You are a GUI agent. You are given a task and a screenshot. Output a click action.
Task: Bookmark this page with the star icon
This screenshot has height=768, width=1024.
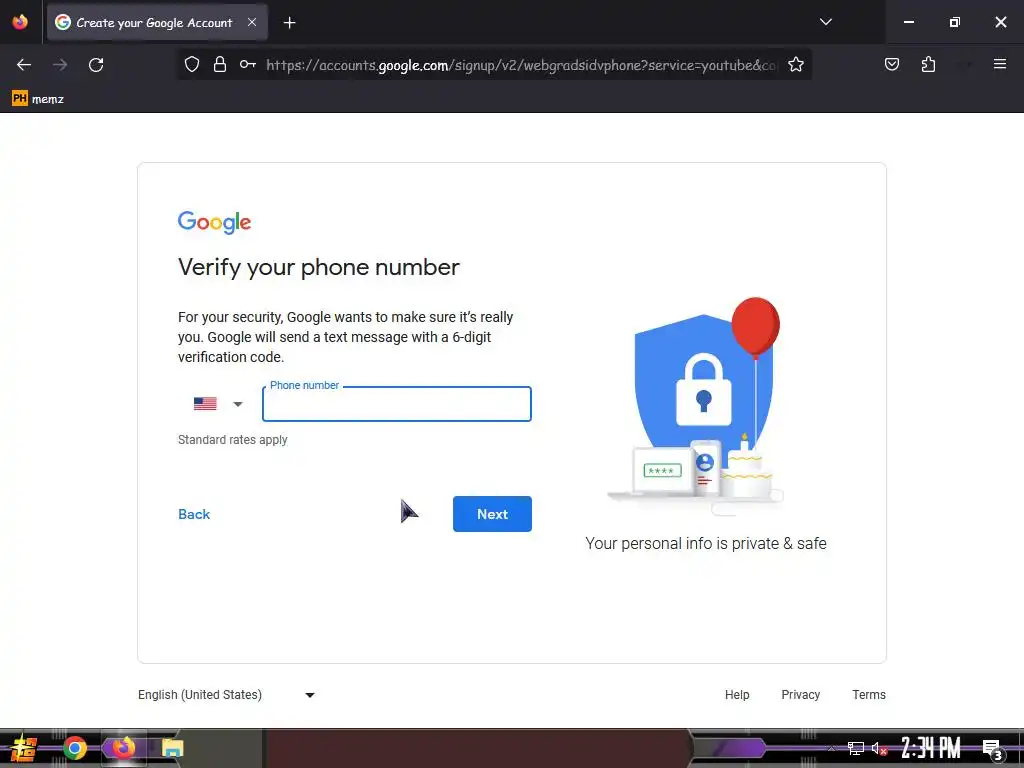(795, 64)
